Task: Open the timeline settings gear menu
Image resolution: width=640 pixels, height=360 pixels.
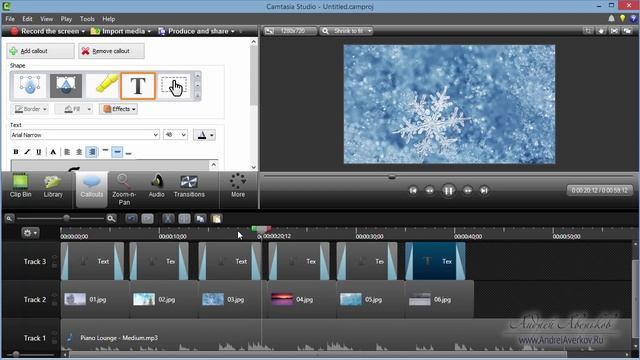Action: pos(30,233)
